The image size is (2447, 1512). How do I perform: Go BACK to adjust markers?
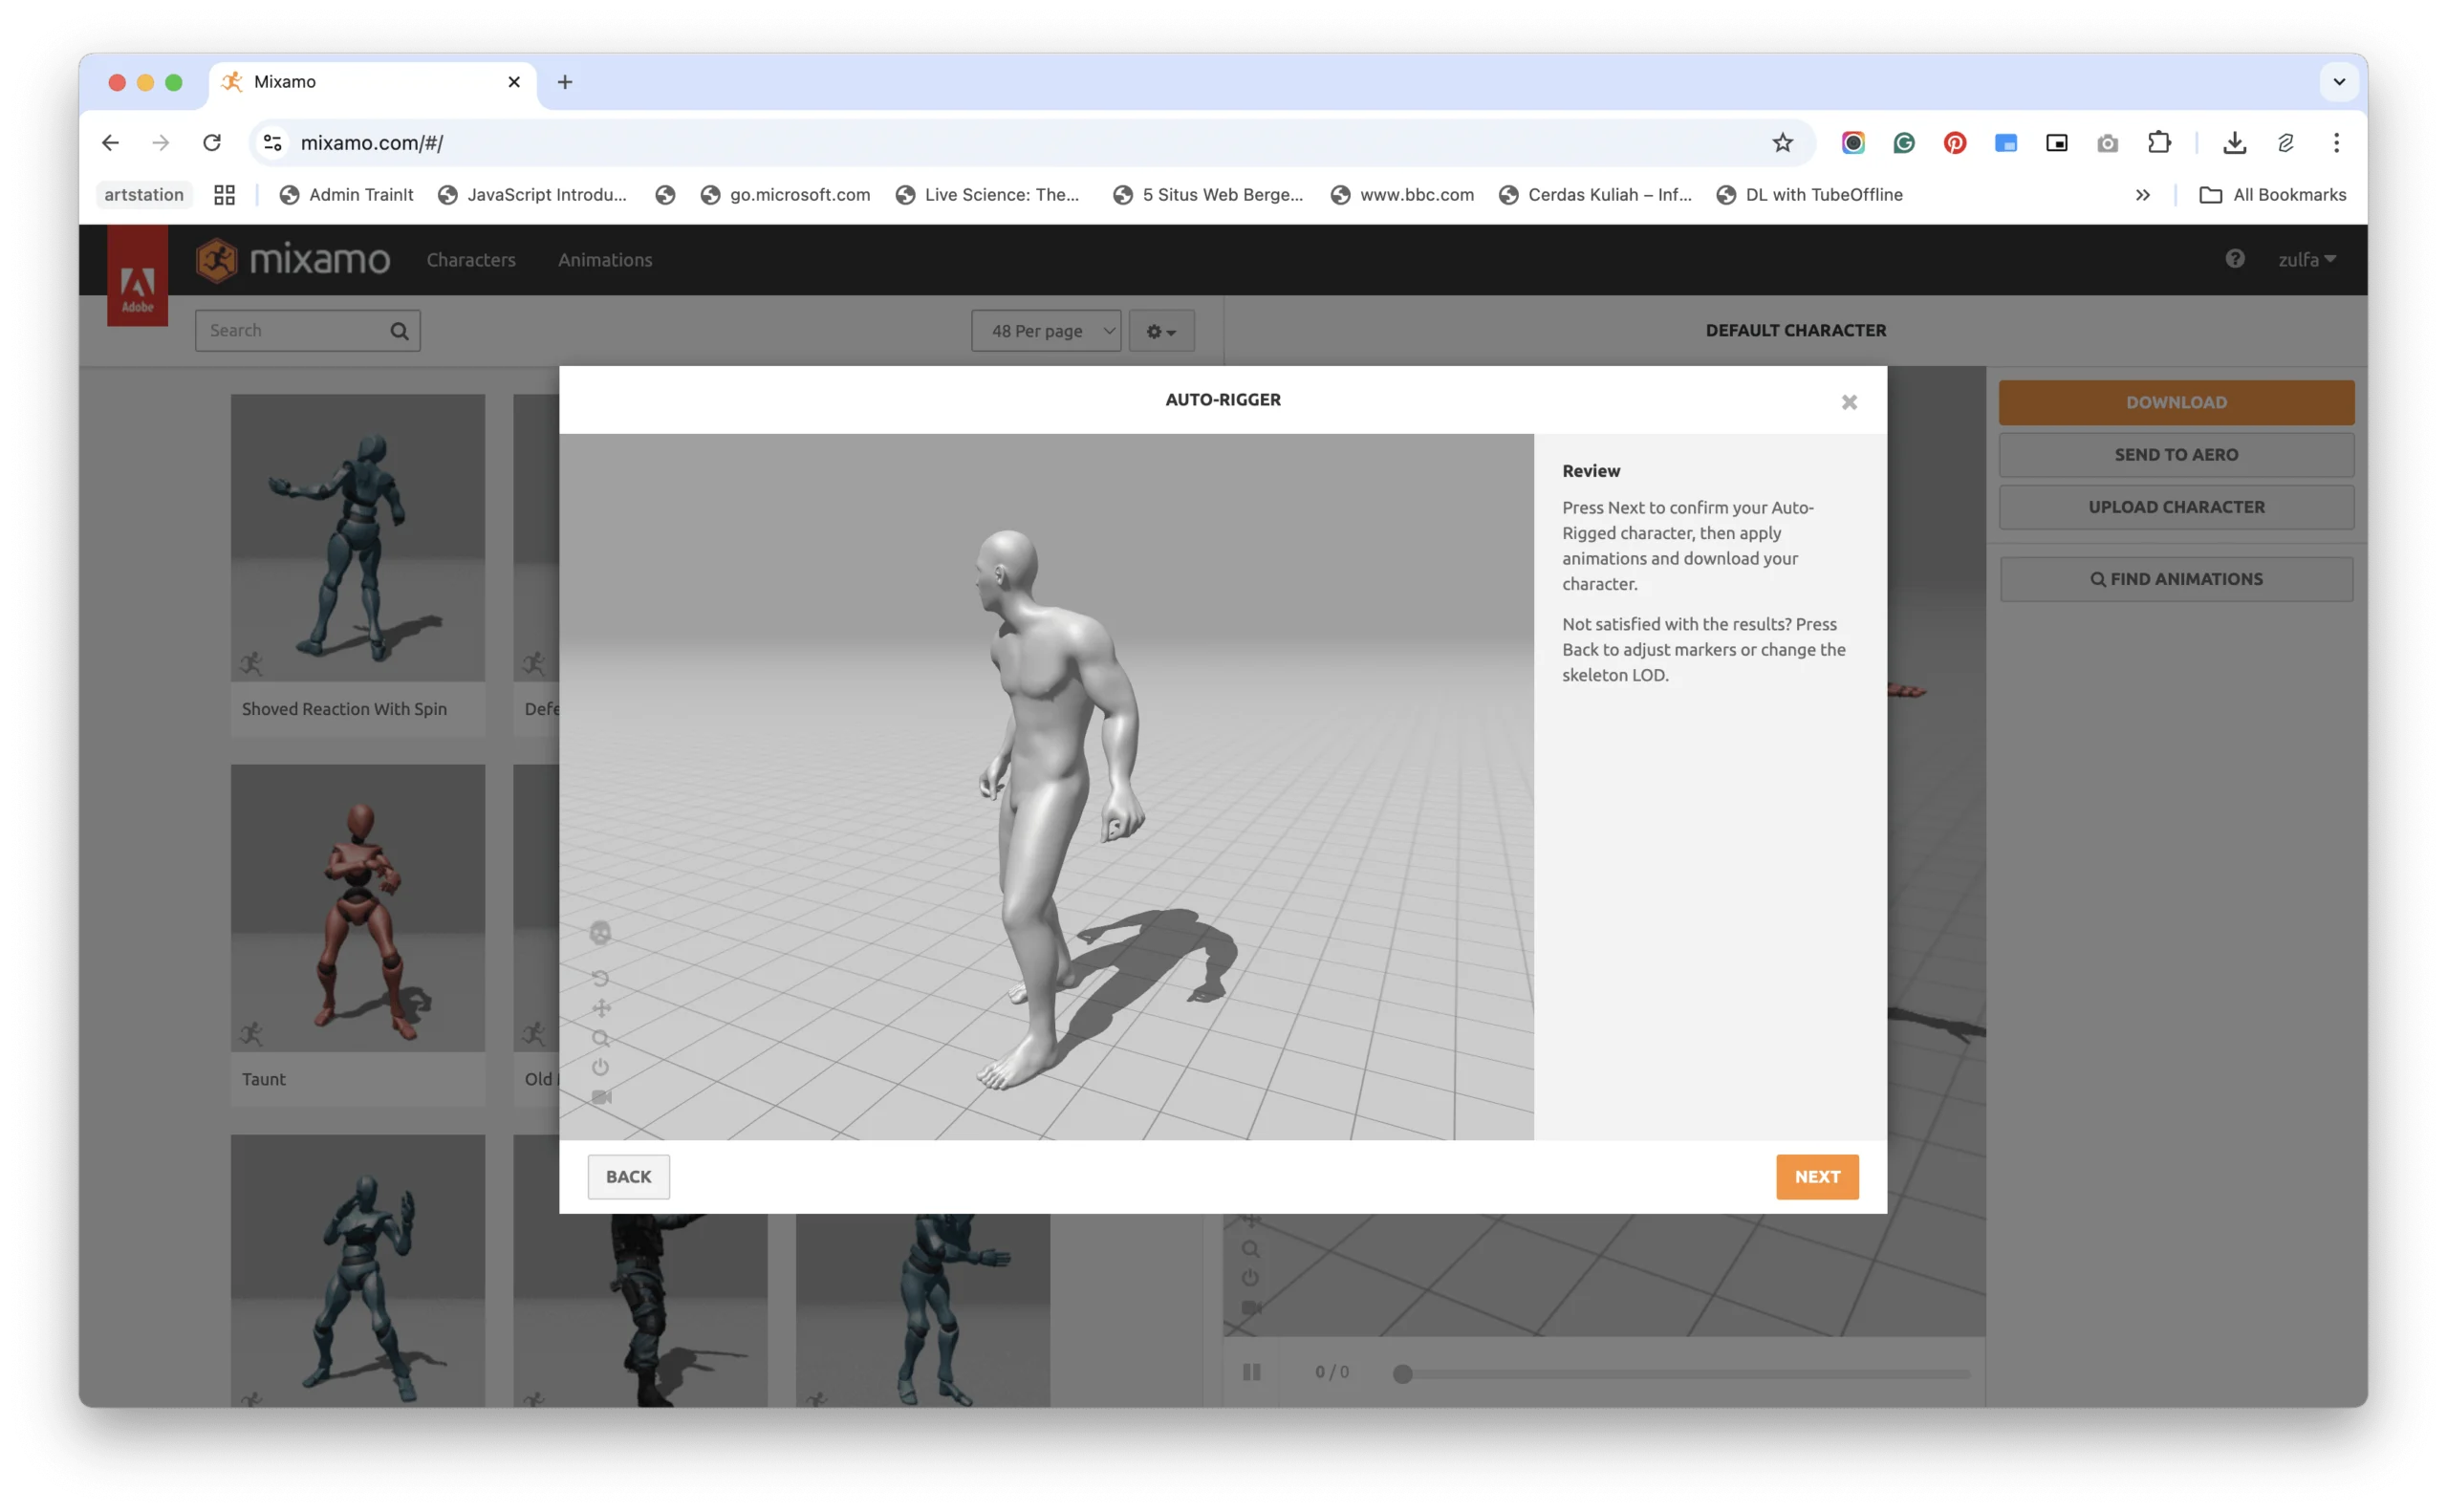[628, 1177]
